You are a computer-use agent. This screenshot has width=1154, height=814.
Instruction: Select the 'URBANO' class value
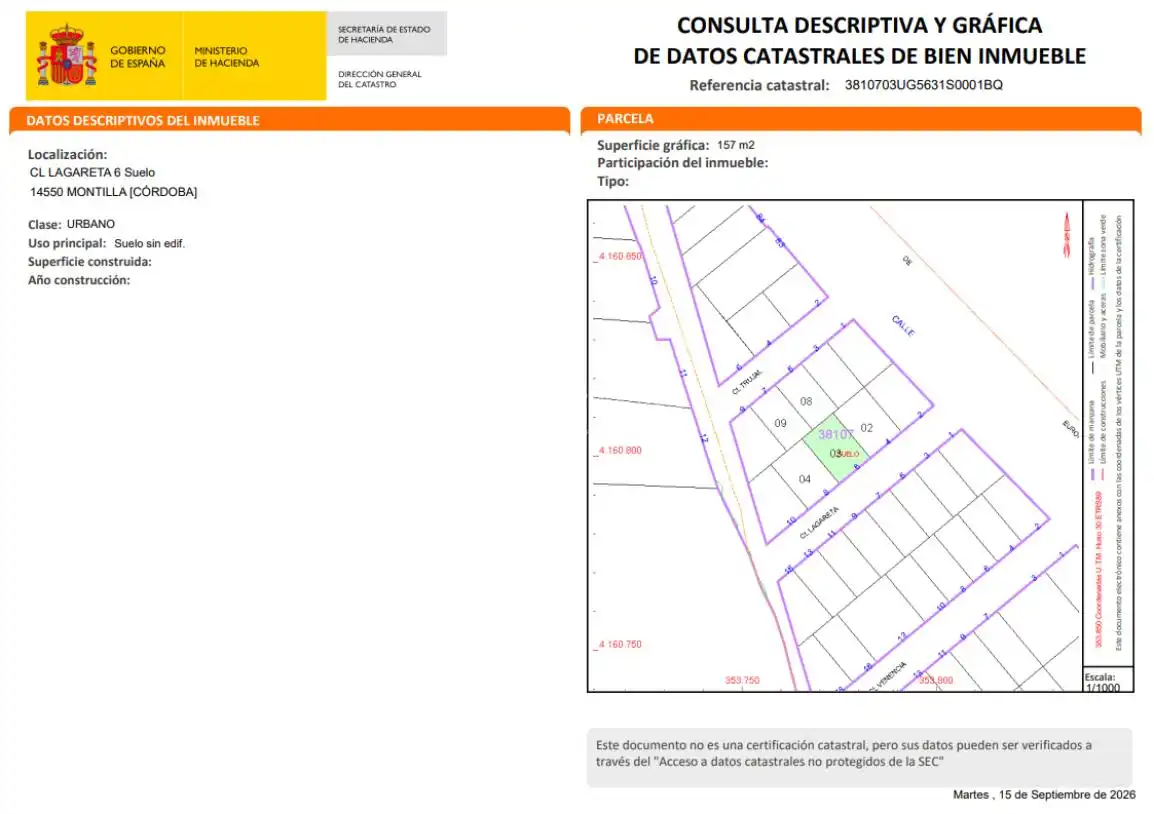coord(91,224)
